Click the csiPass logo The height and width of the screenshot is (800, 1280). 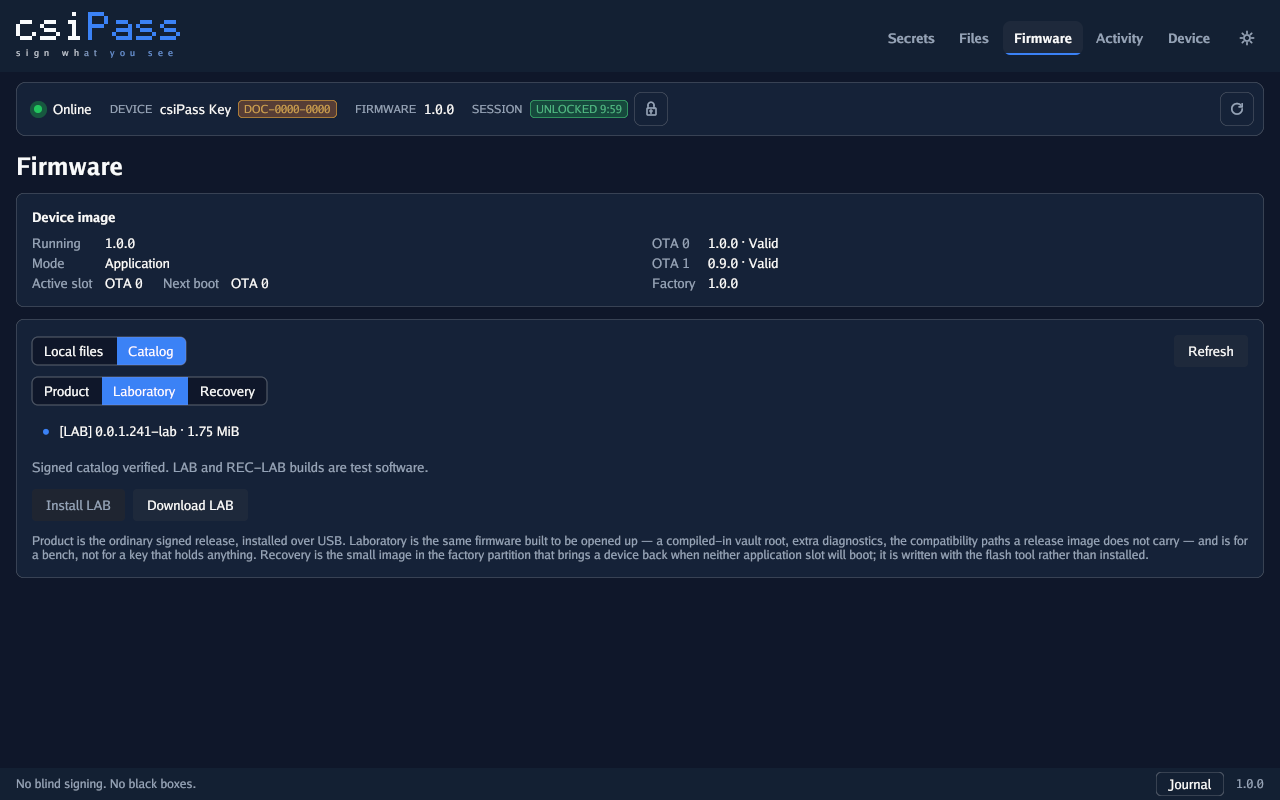98,35
